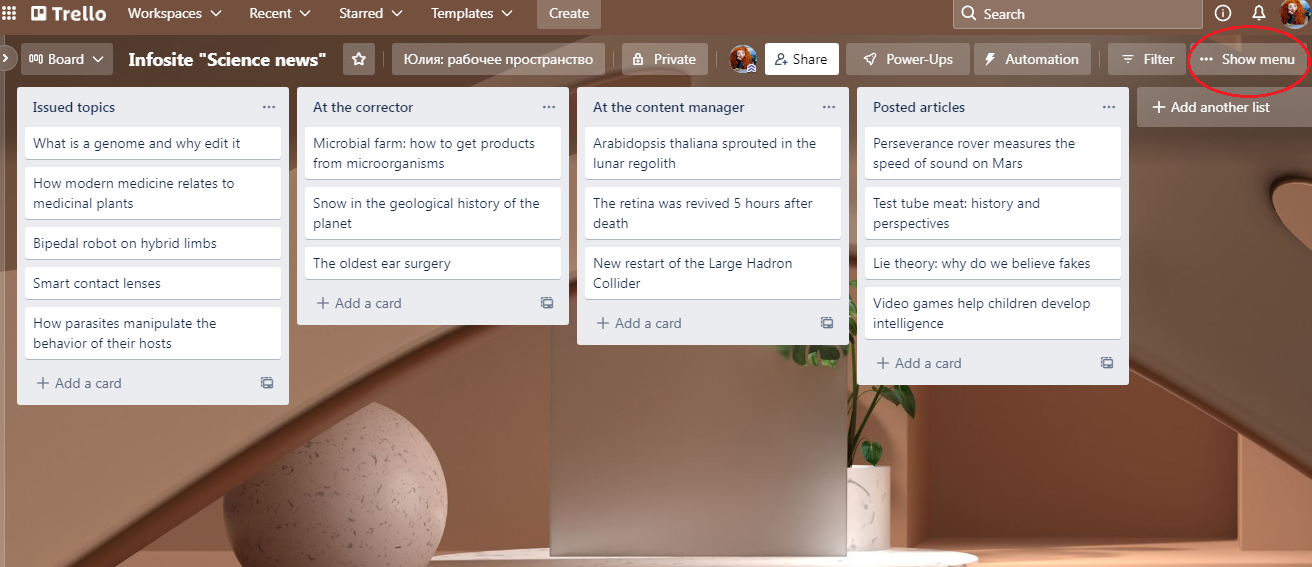Add a card to Issued topics
The image size is (1312, 567).
[138, 383]
